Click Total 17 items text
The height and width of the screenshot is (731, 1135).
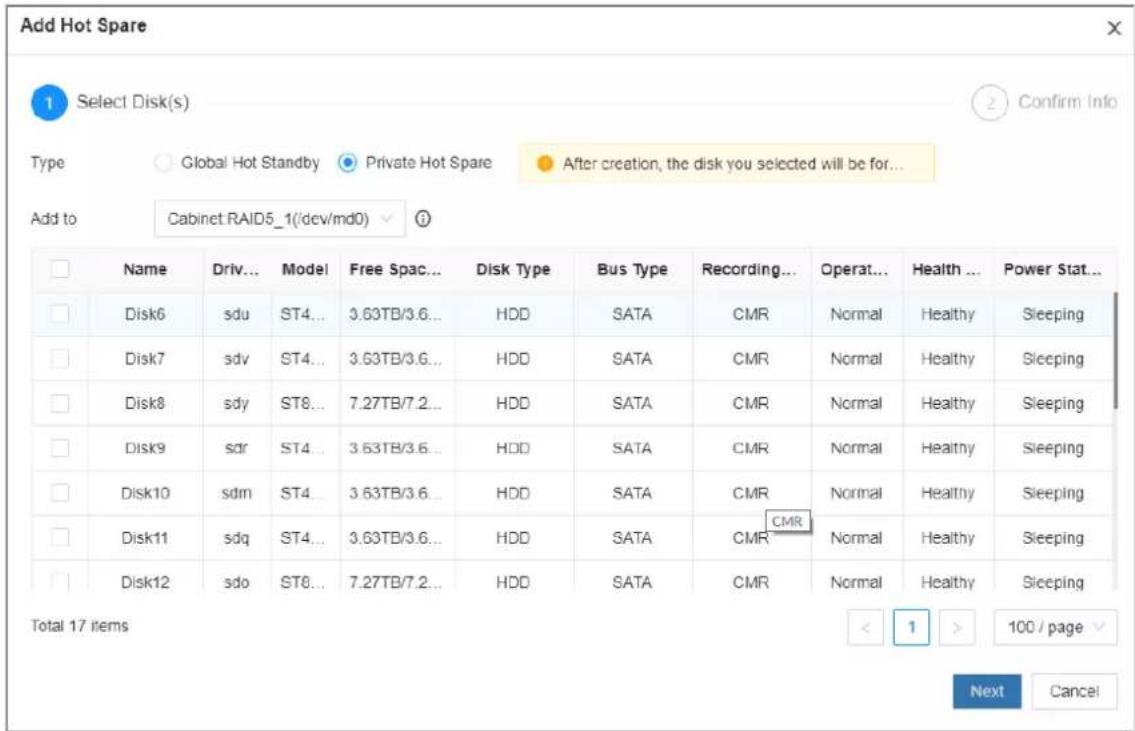click(80, 625)
